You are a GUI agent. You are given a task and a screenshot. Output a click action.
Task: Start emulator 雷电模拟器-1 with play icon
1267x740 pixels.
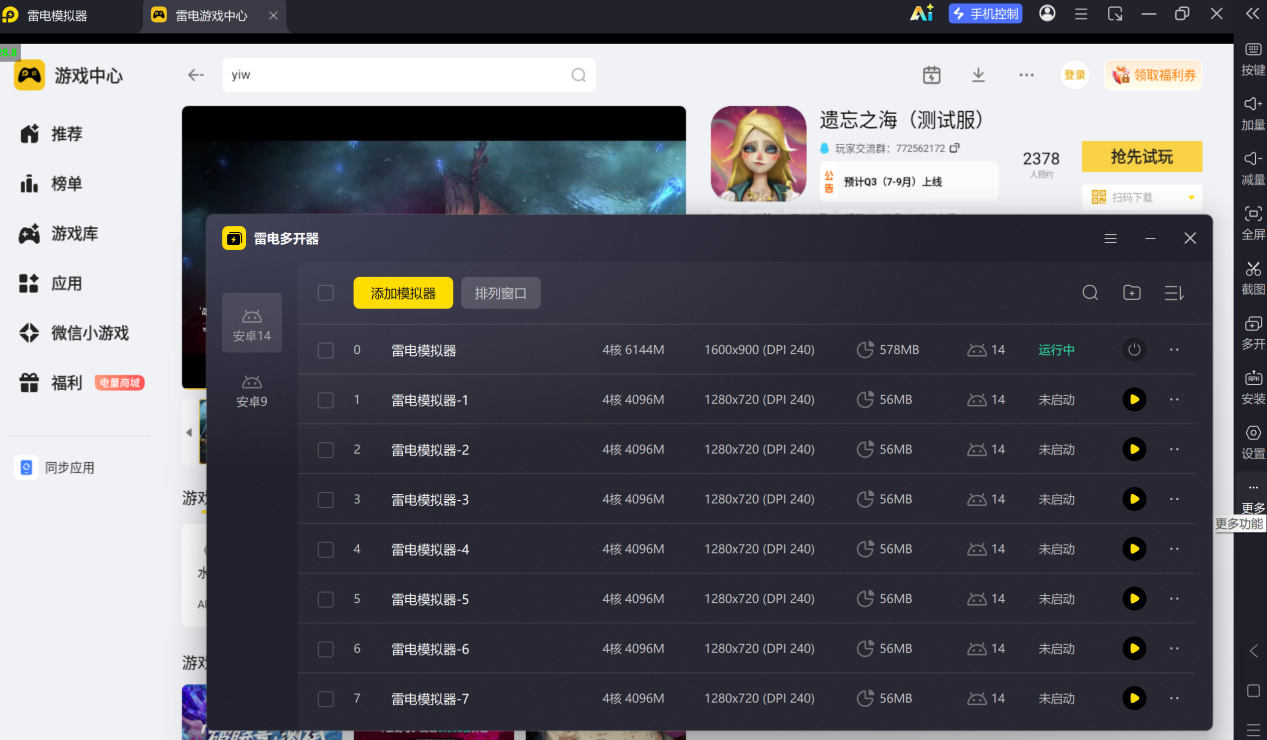tap(1134, 400)
